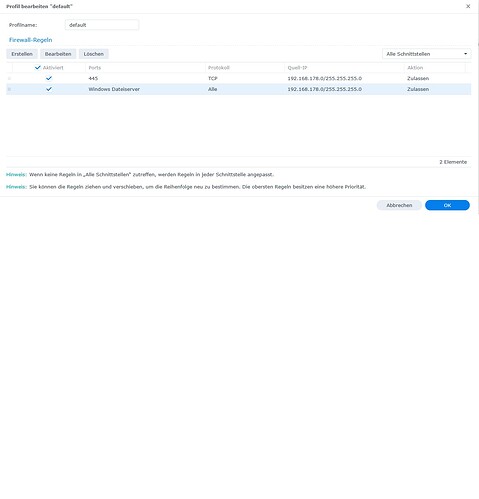Click the Löschen button
The image size is (479, 499).
[94, 54]
